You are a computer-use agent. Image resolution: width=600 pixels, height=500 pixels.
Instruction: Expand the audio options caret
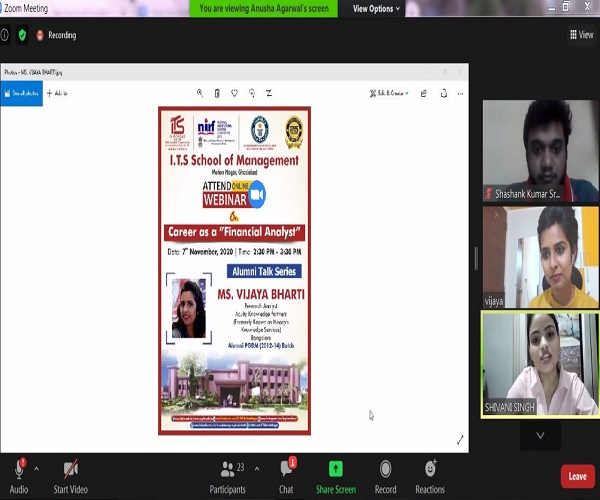tap(37, 468)
